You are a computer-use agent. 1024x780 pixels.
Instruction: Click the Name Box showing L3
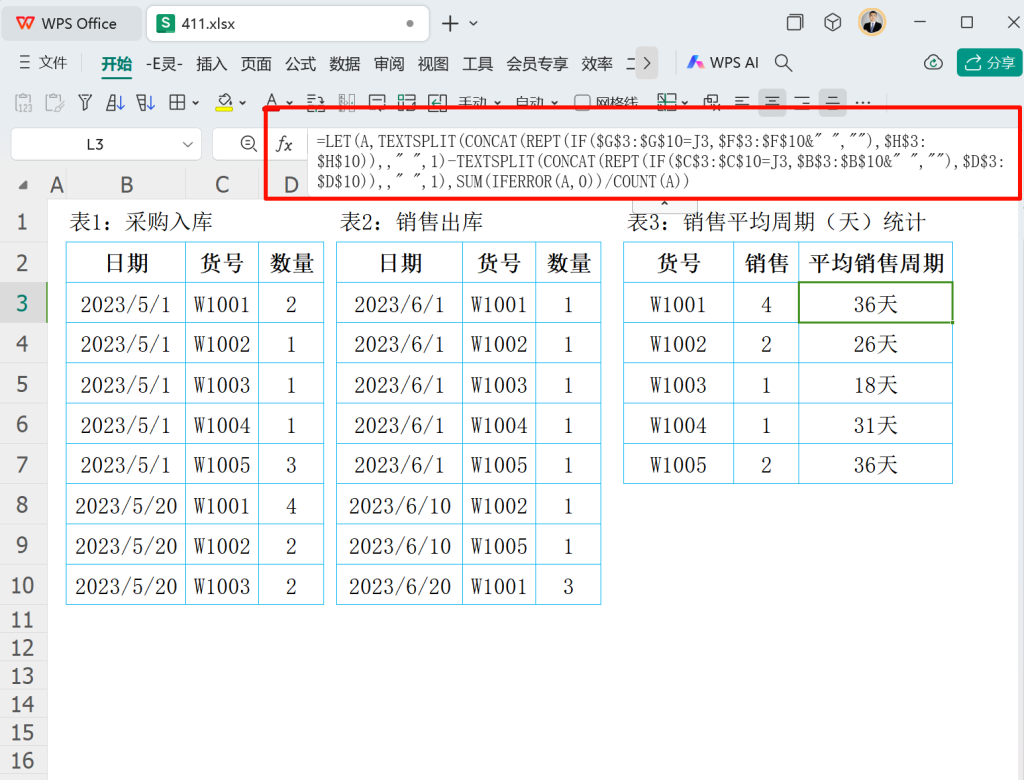pos(95,144)
